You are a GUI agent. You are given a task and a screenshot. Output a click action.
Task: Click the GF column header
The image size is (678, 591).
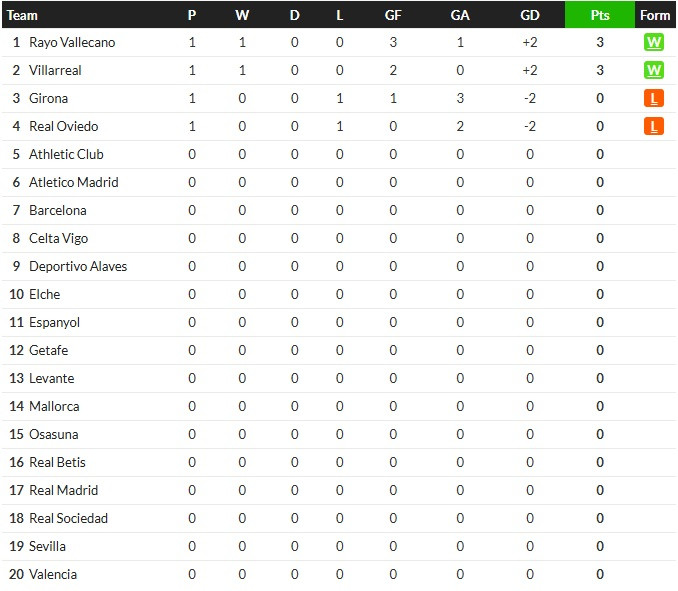393,15
